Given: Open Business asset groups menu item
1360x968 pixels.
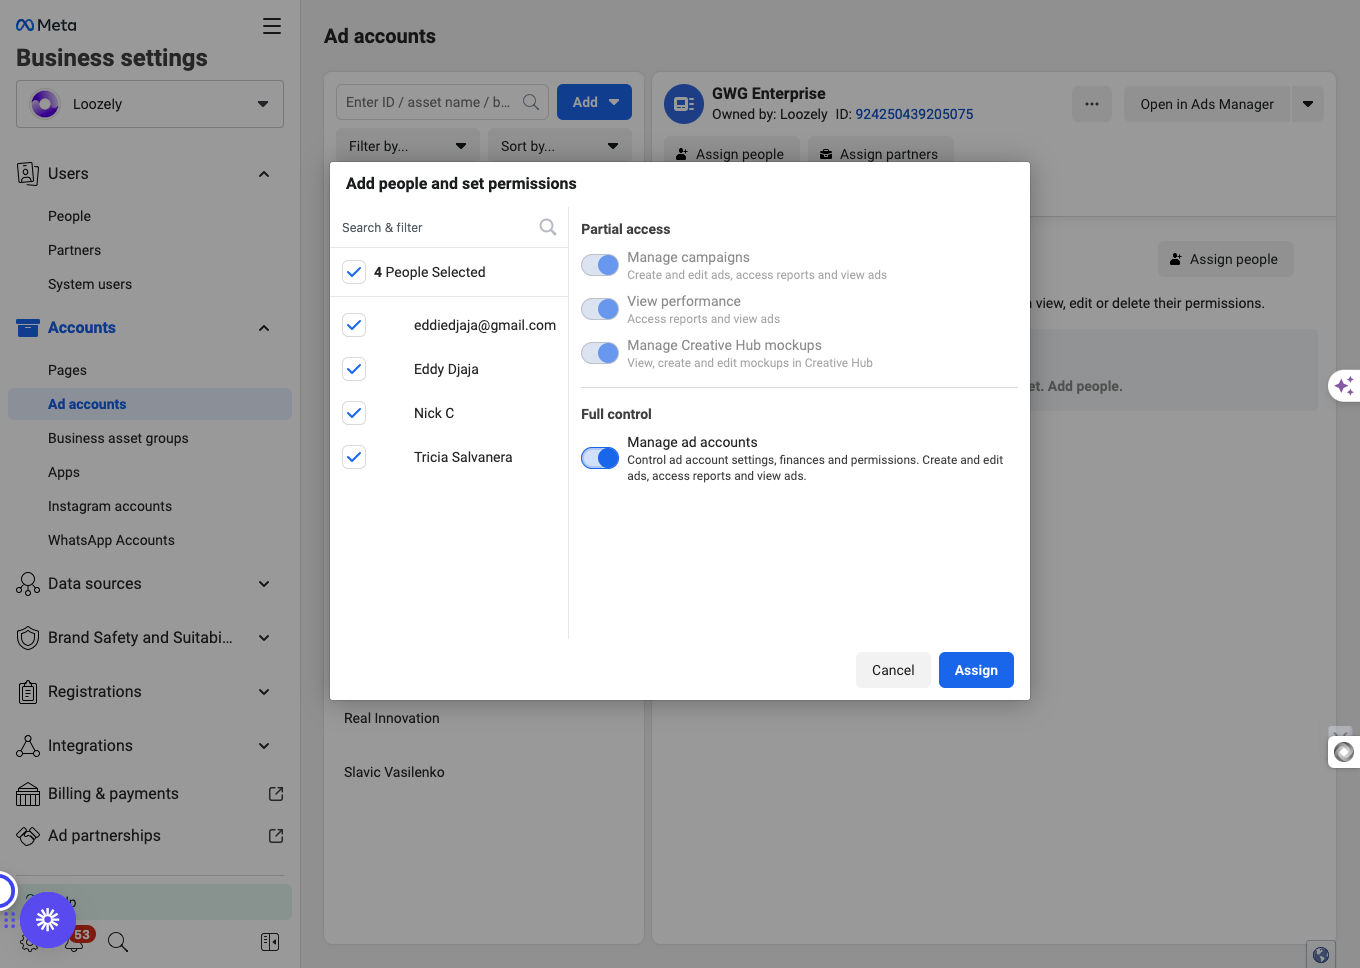Looking at the screenshot, I should tap(118, 438).
